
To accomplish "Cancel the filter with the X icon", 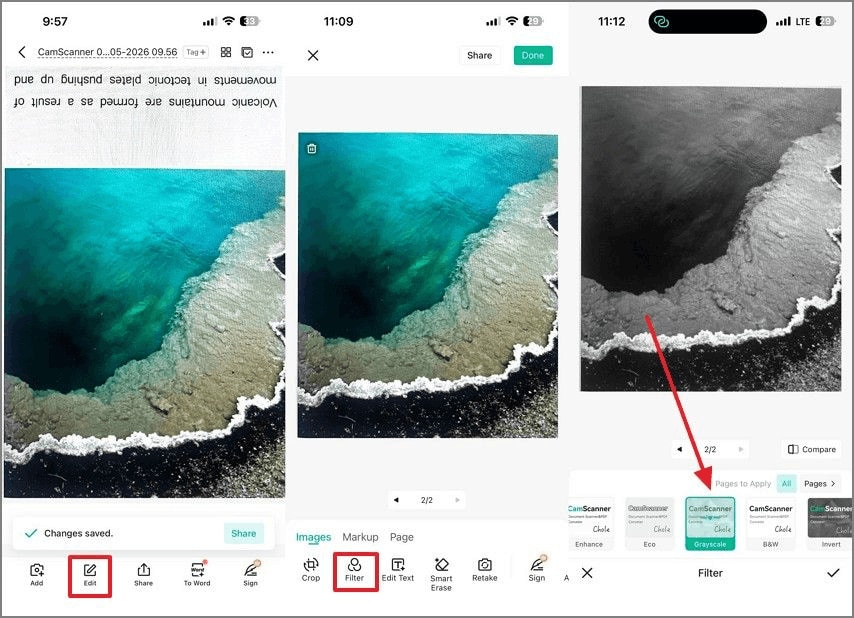I will tap(587, 573).
